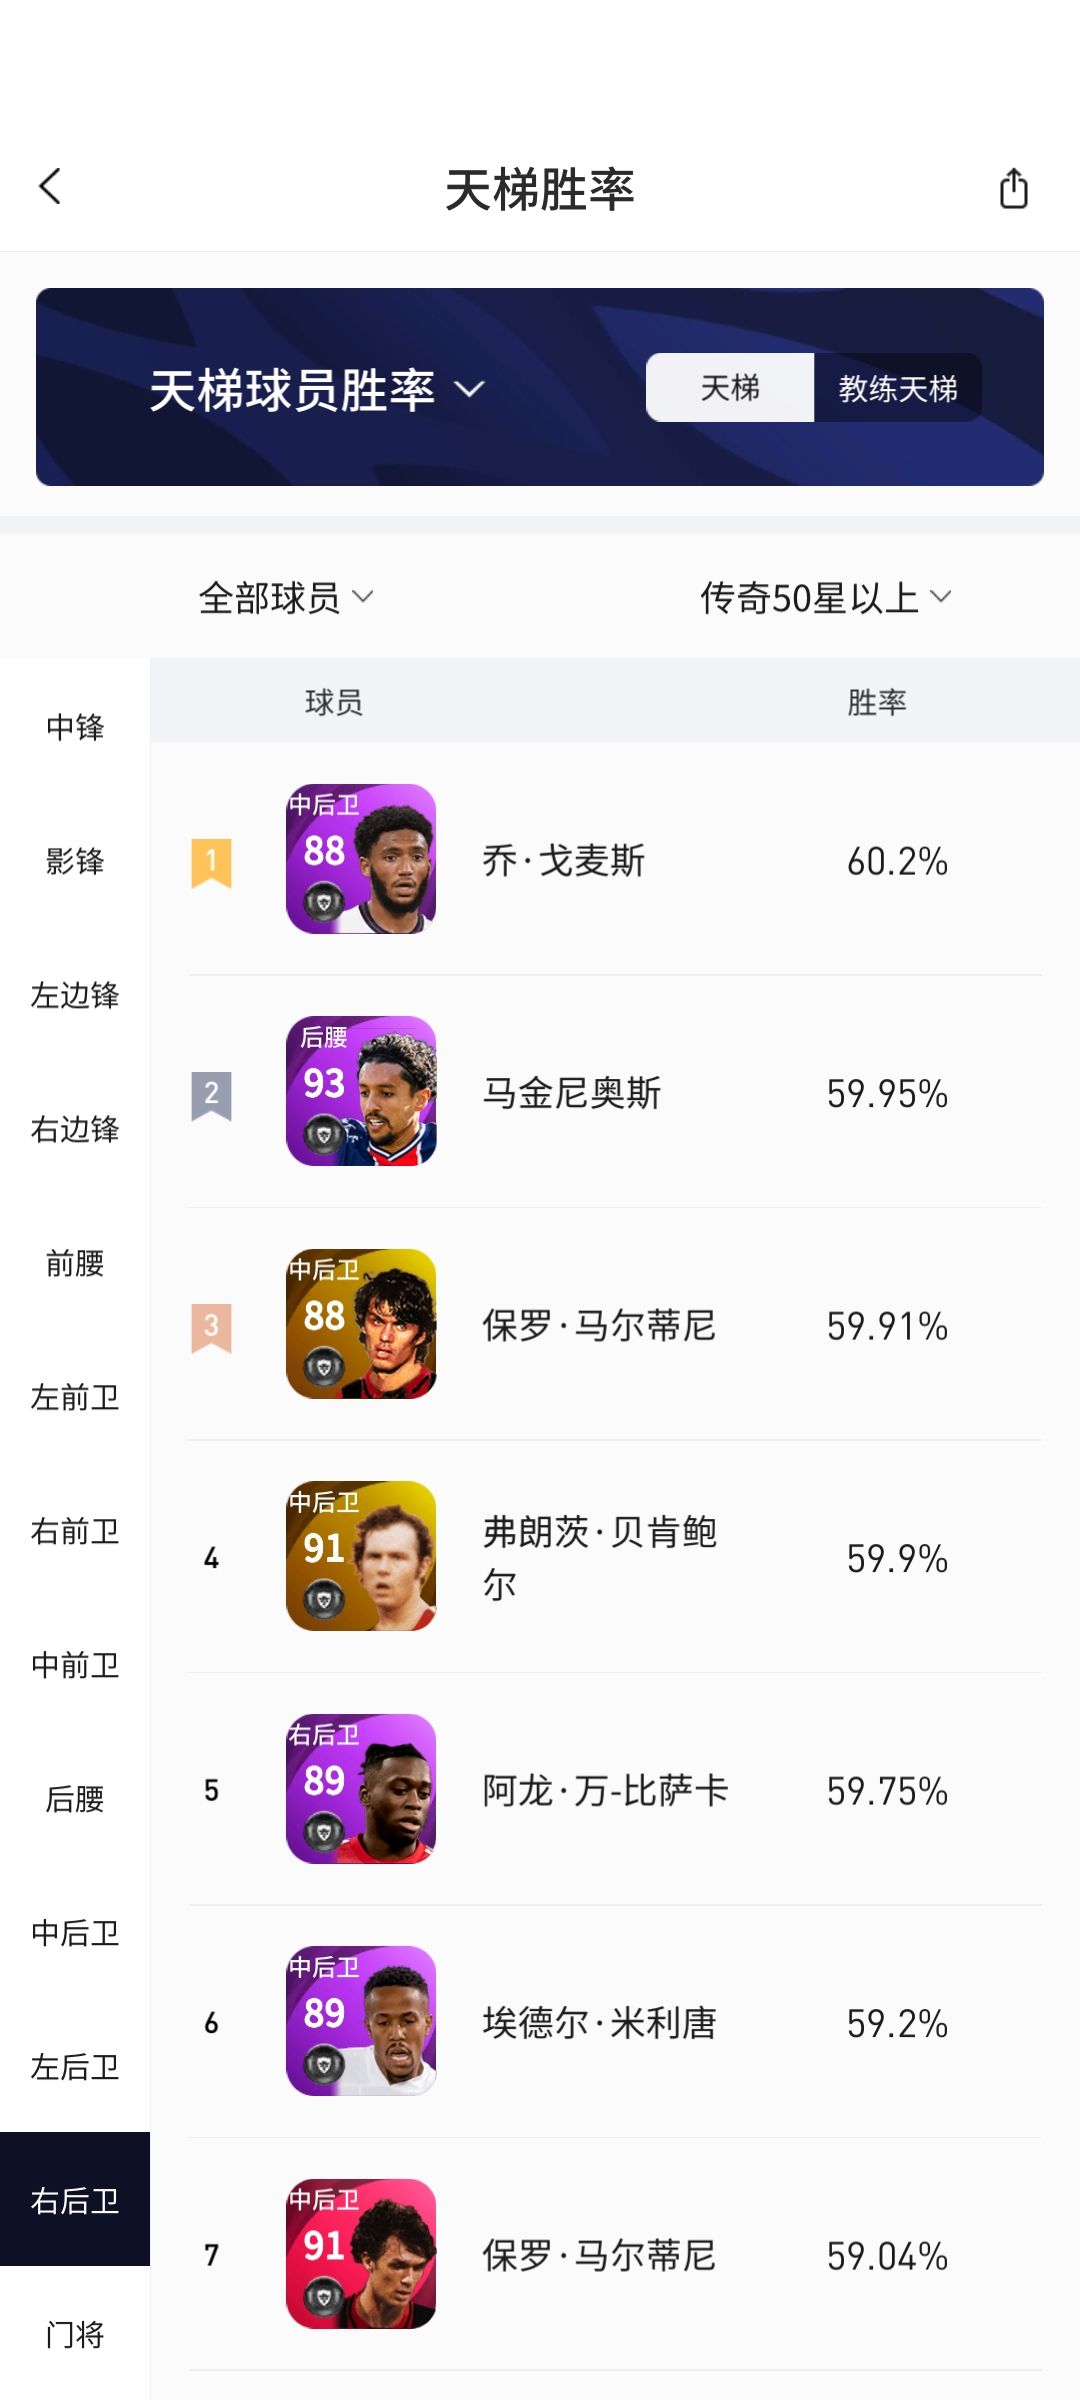Image resolution: width=1080 pixels, height=2400 pixels.
Task: Tap 胜率 column header
Action: pyautogui.click(x=876, y=702)
